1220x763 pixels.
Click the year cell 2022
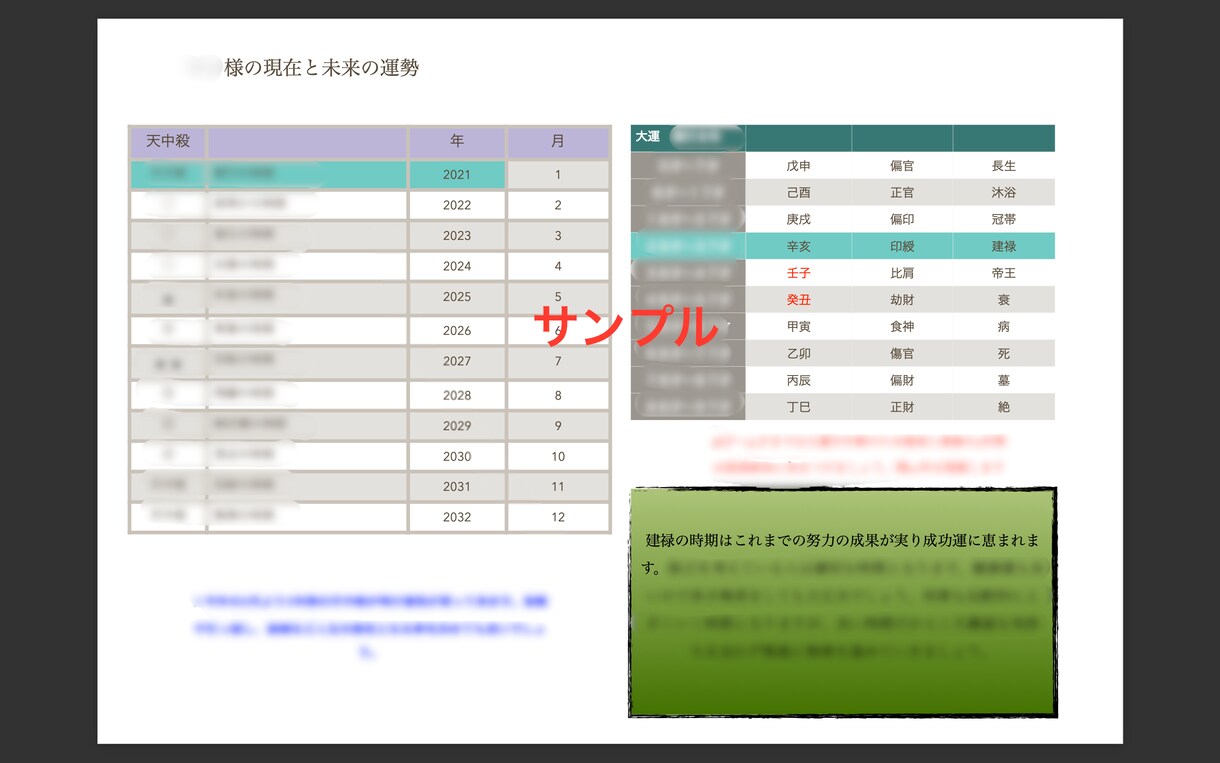pos(457,205)
